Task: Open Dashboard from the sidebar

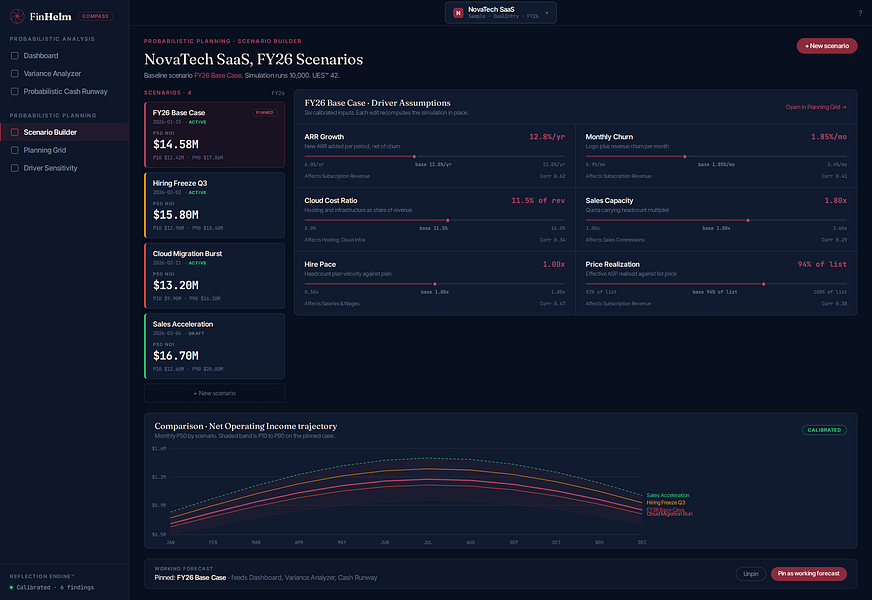Action: [x=65, y=56]
